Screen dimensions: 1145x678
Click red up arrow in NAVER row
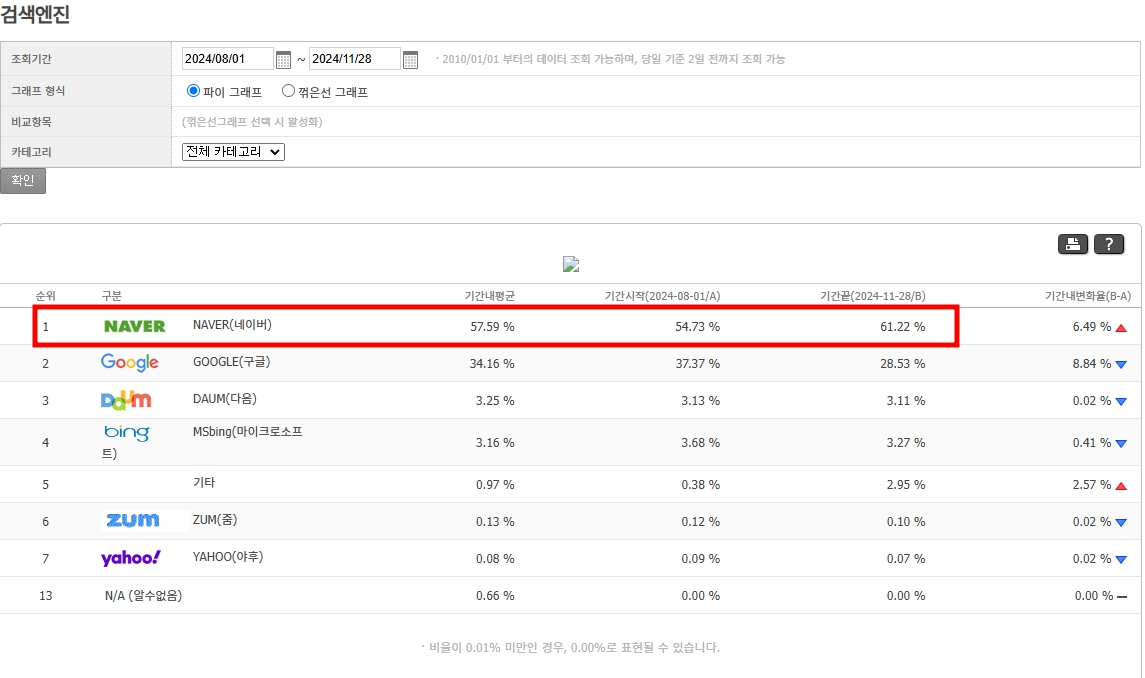point(1121,328)
